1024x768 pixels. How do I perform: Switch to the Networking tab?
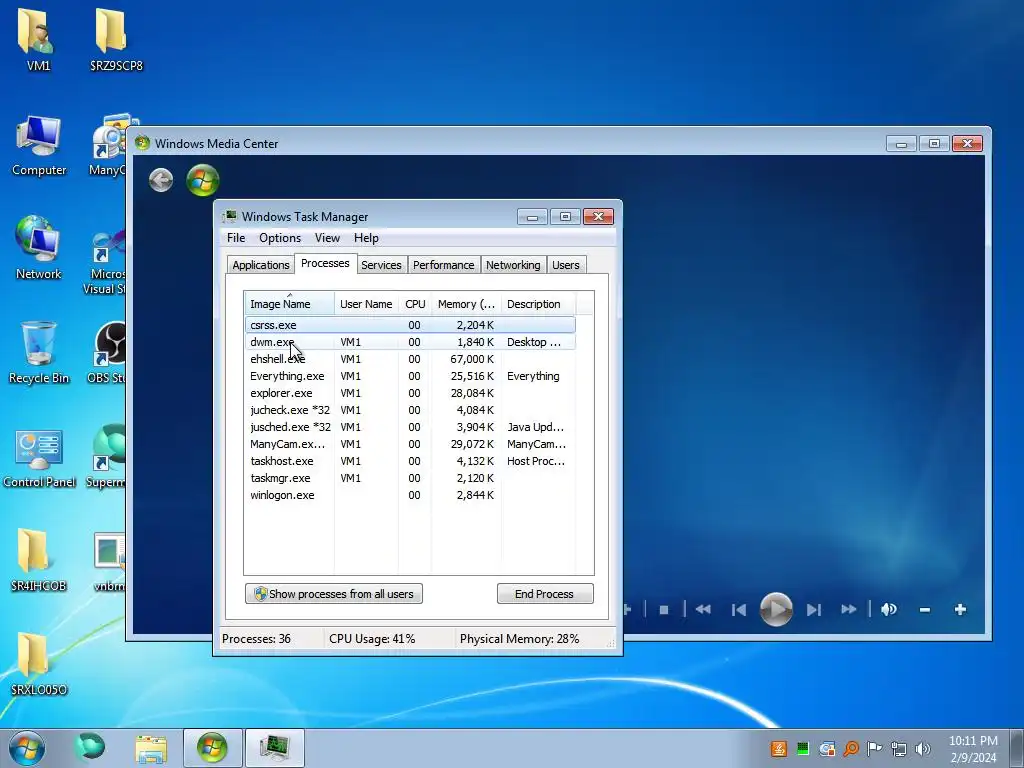click(x=513, y=264)
